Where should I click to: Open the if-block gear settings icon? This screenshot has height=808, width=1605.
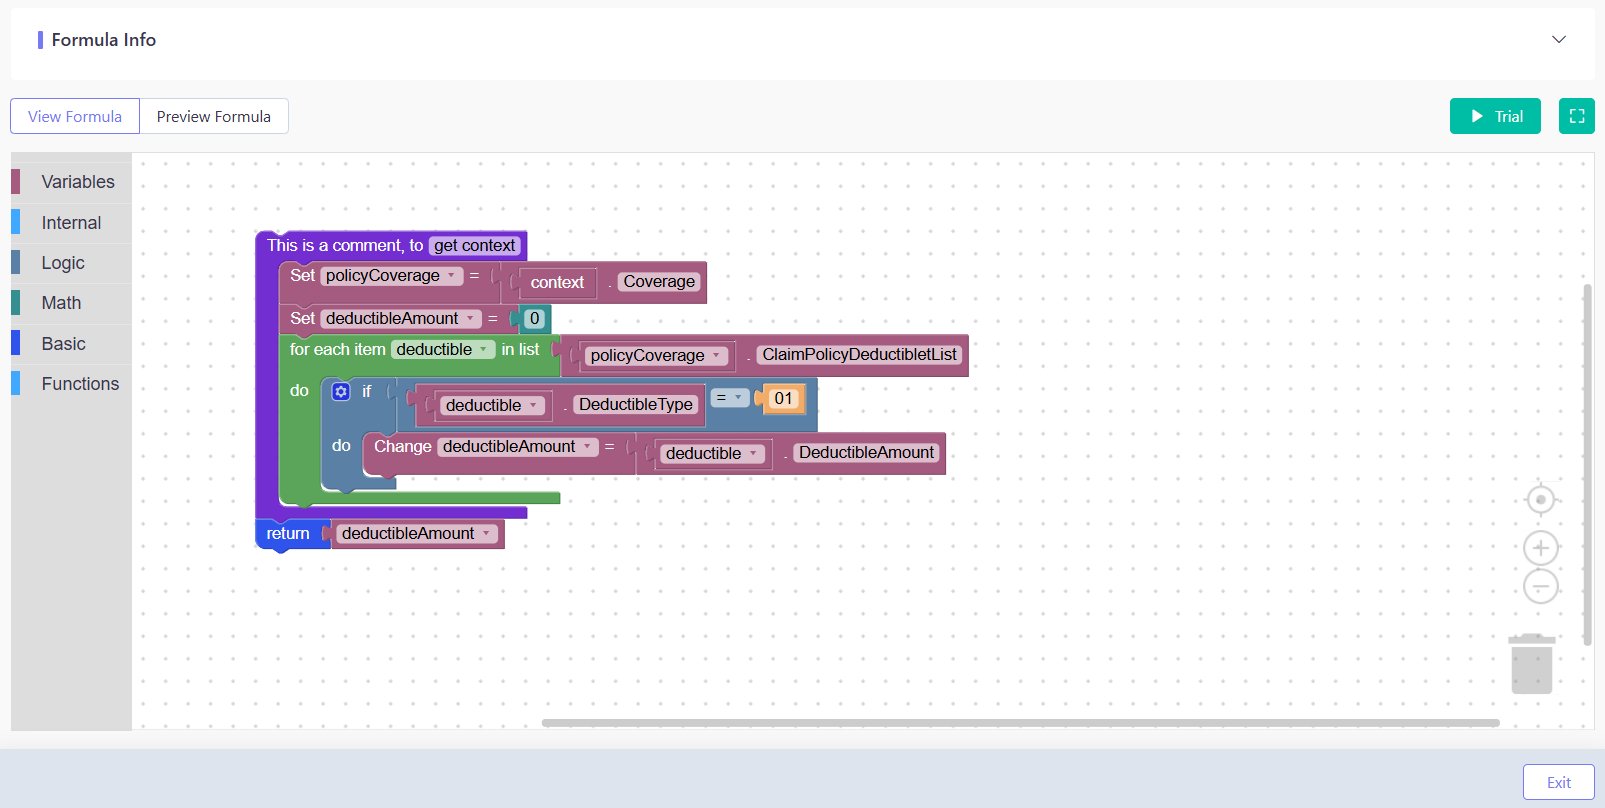pyautogui.click(x=341, y=391)
